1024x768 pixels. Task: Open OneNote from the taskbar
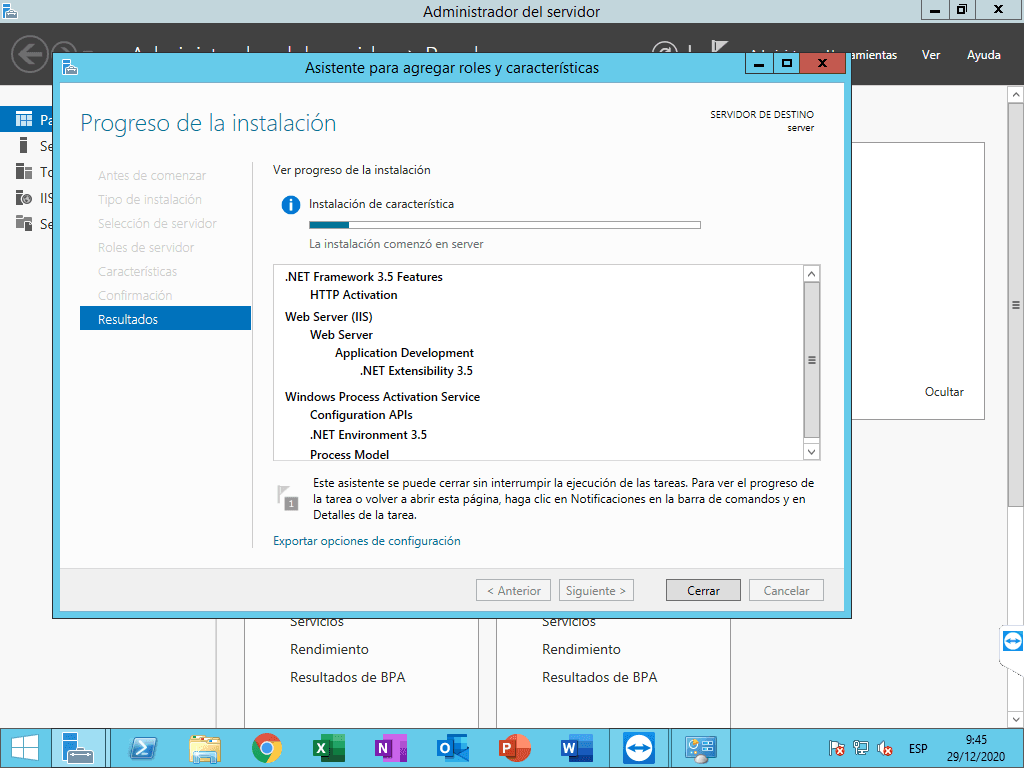(x=390, y=748)
